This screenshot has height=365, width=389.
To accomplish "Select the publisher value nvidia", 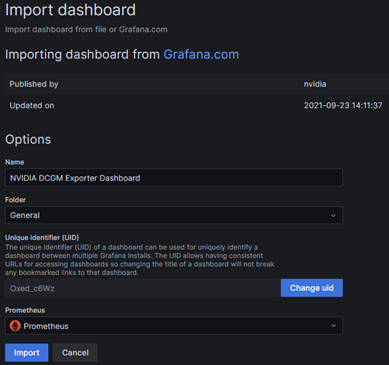I will click(x=315, y=84).
